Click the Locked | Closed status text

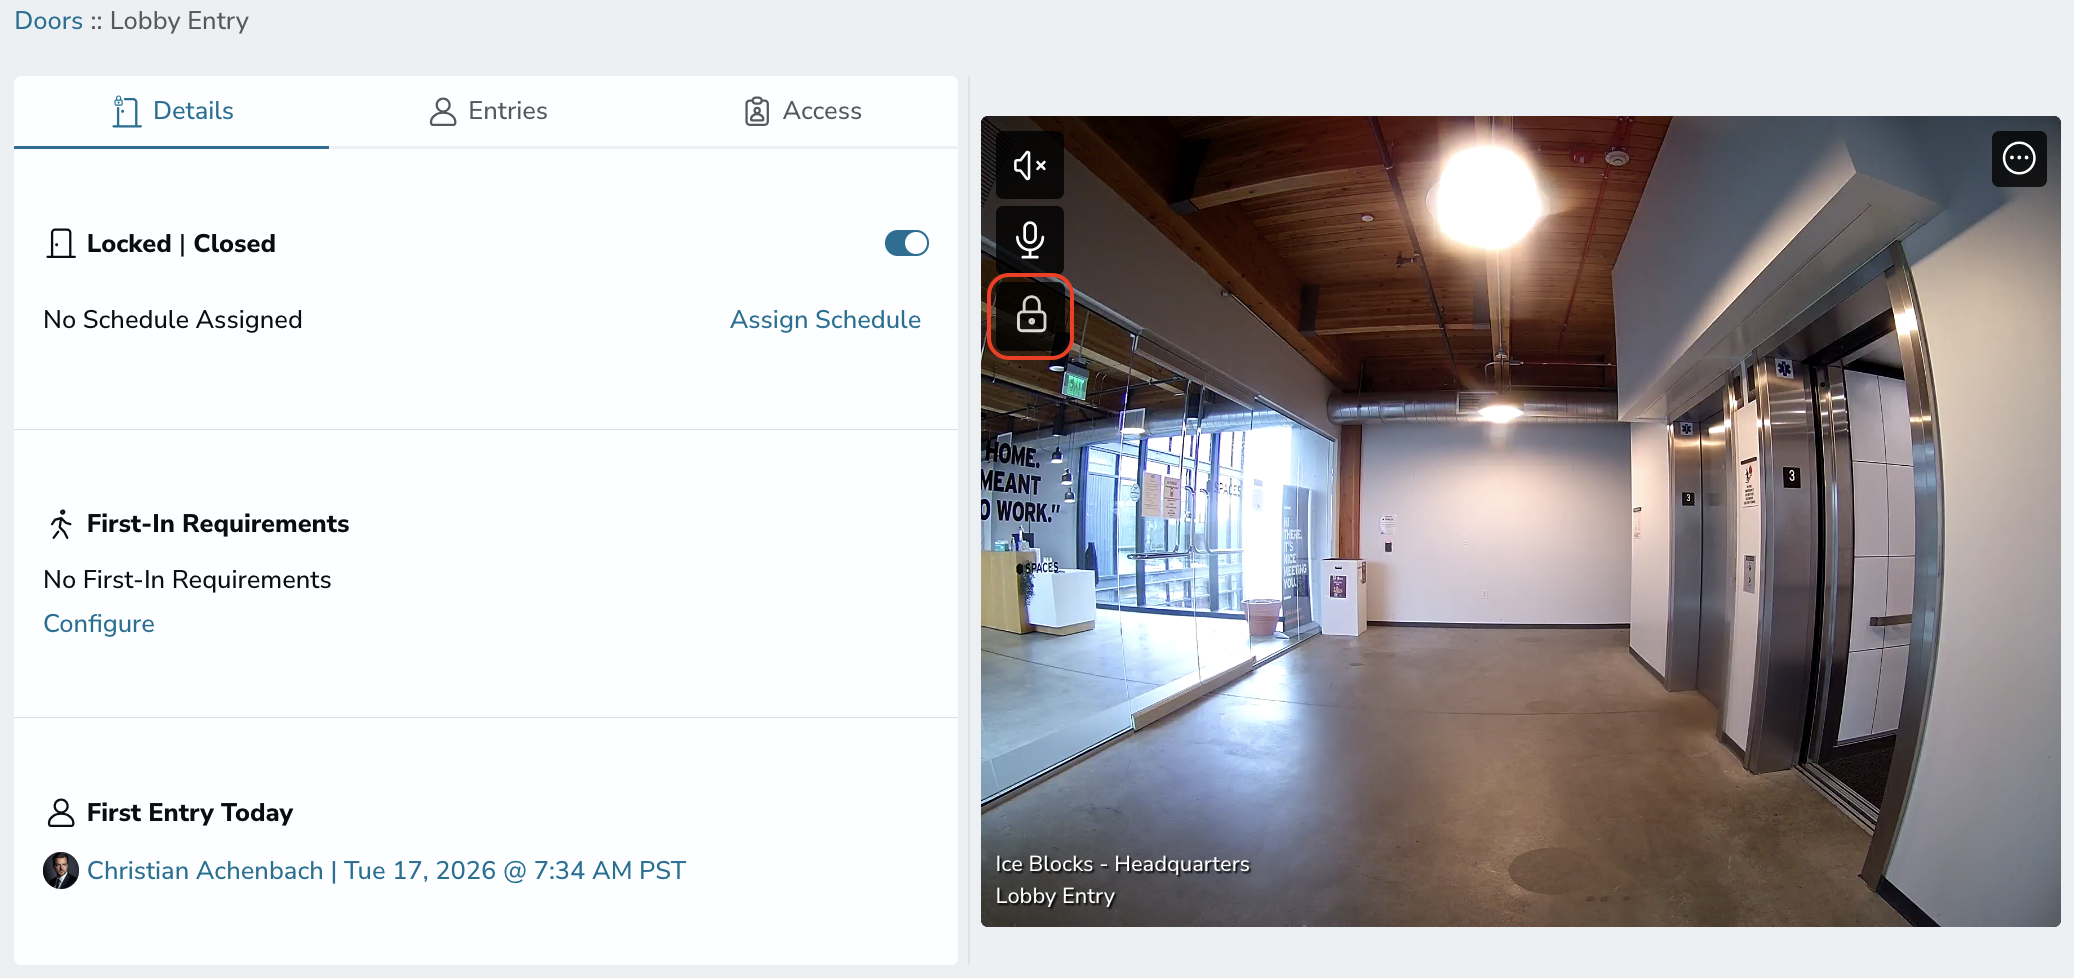(181, 244)
